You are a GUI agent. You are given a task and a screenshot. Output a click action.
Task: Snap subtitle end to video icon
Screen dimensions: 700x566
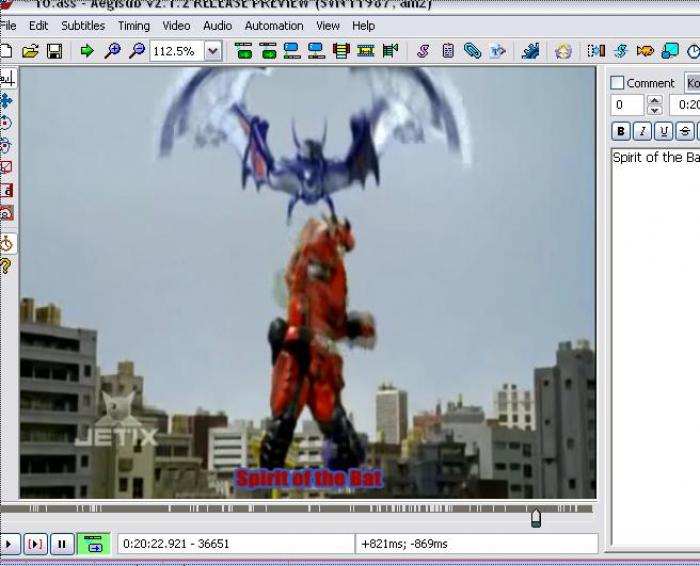(268, 51)
